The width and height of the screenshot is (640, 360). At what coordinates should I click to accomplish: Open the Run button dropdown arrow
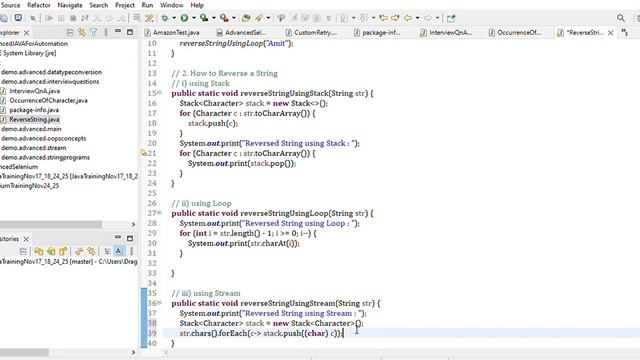(x=193, y=18)
